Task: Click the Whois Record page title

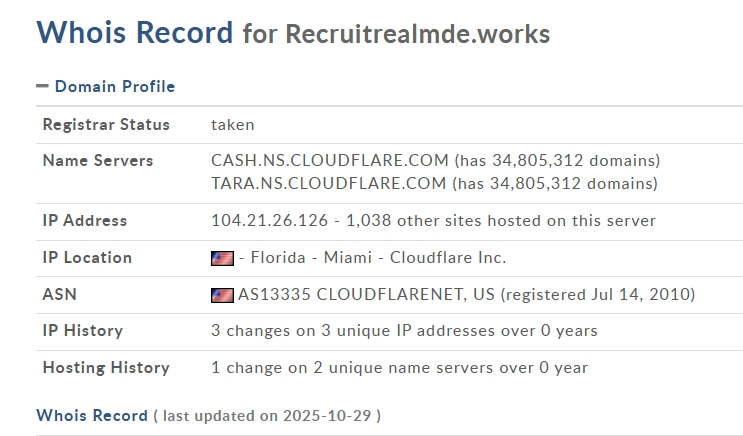Action: [x=134, y=32]
